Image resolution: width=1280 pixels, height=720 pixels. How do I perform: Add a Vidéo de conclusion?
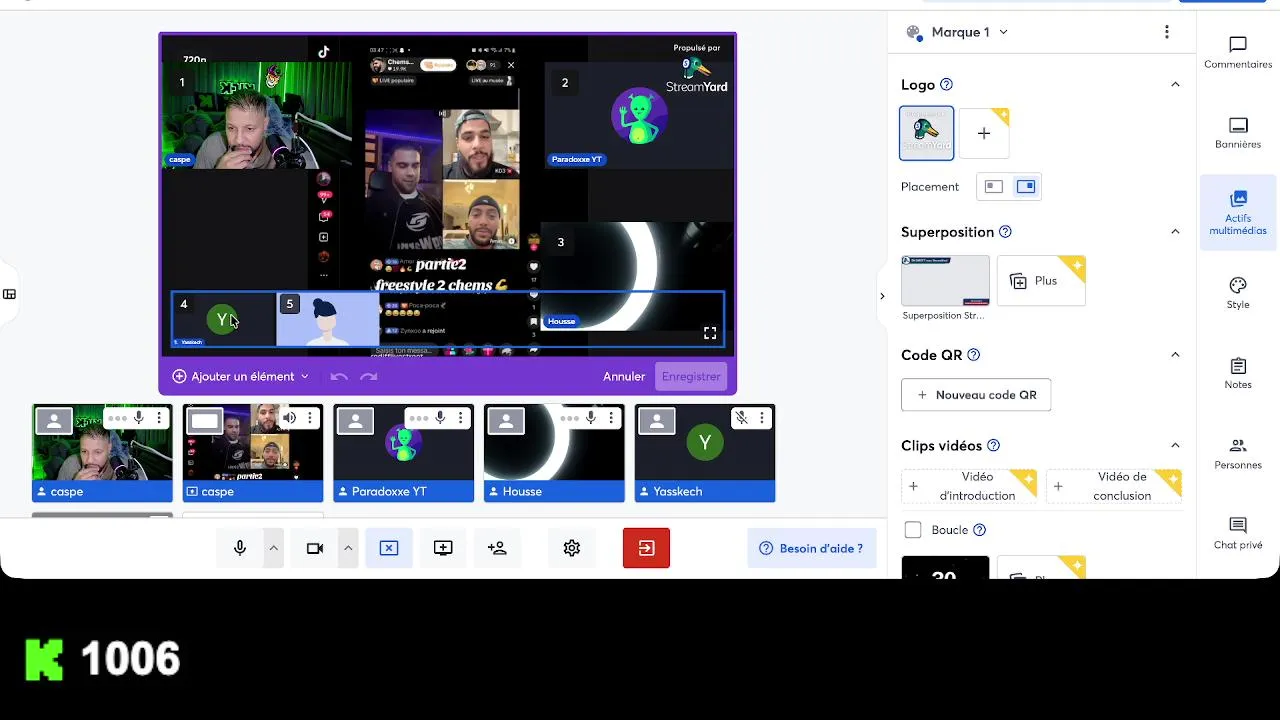point(1114,486)
